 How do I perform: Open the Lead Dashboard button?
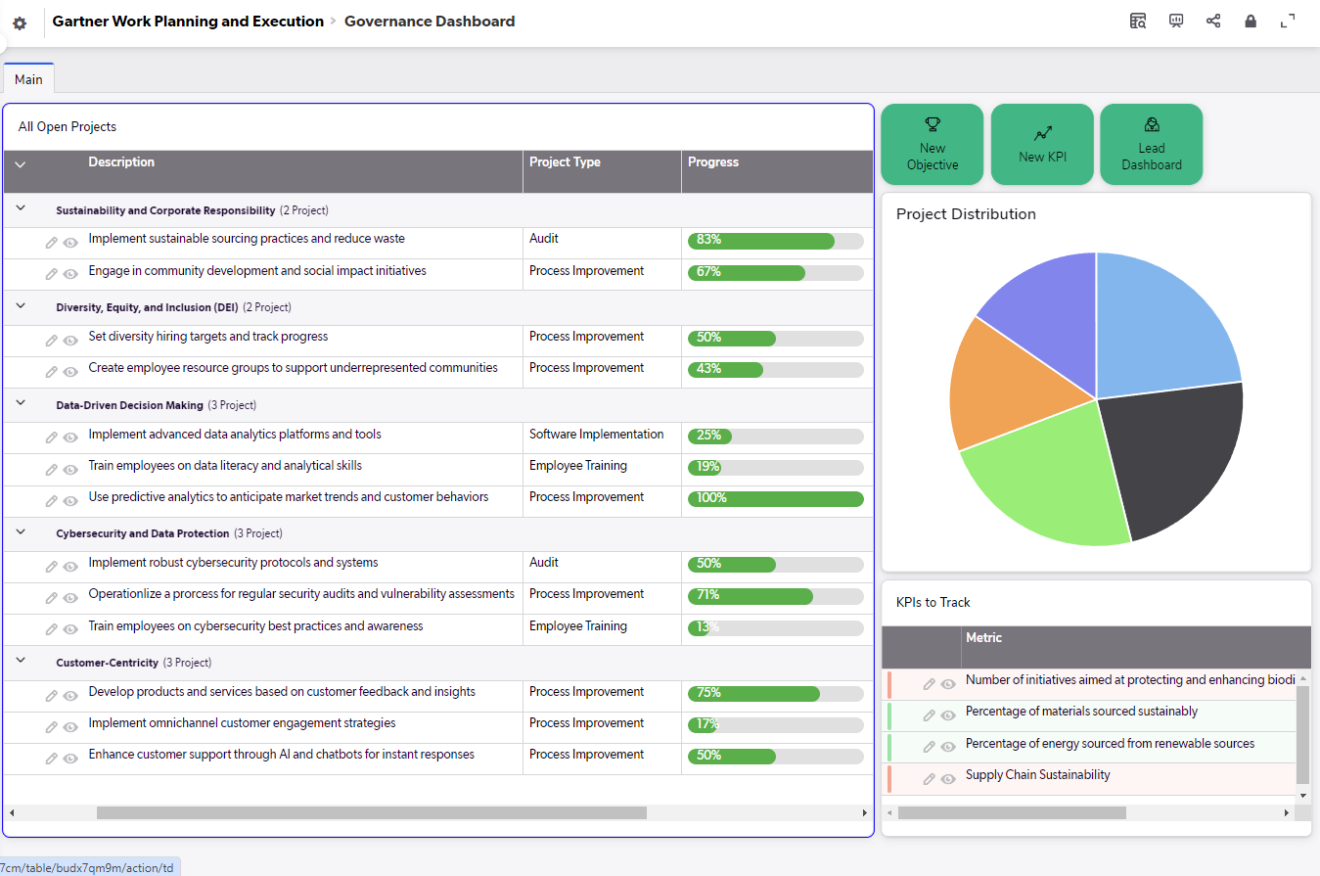(1151, 145)
